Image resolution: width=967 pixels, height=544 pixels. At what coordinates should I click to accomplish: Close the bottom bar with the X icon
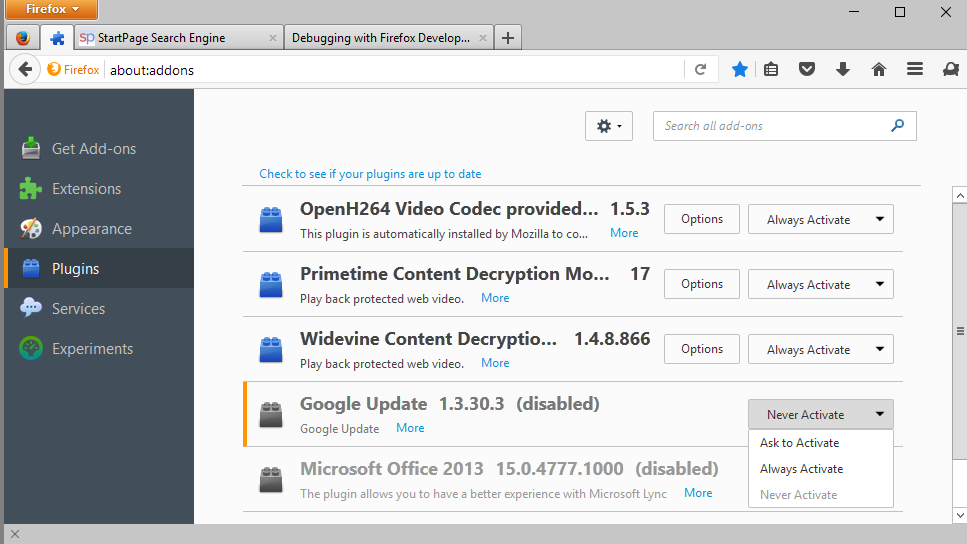(x=15, y=534)
